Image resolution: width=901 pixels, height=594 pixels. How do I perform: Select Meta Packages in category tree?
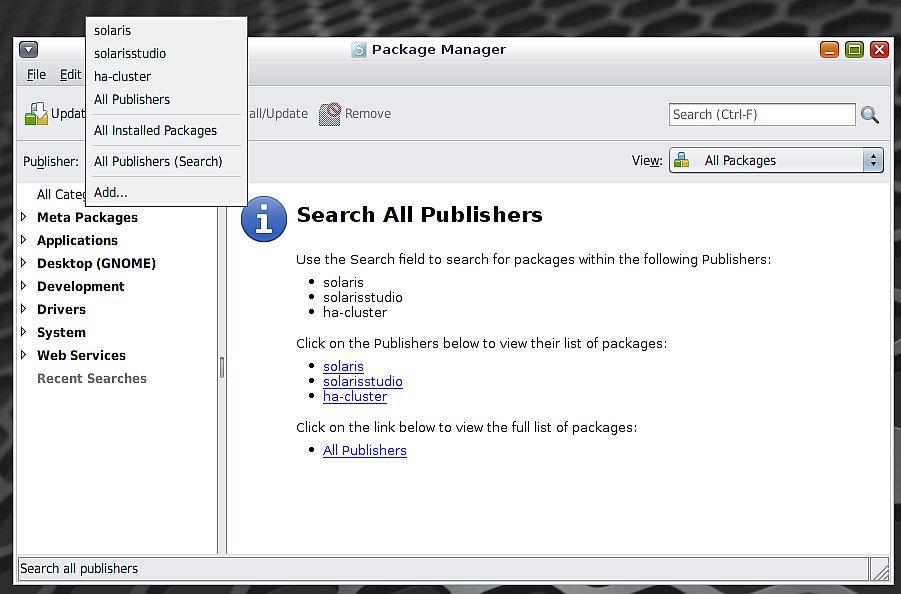pos(87,217)
